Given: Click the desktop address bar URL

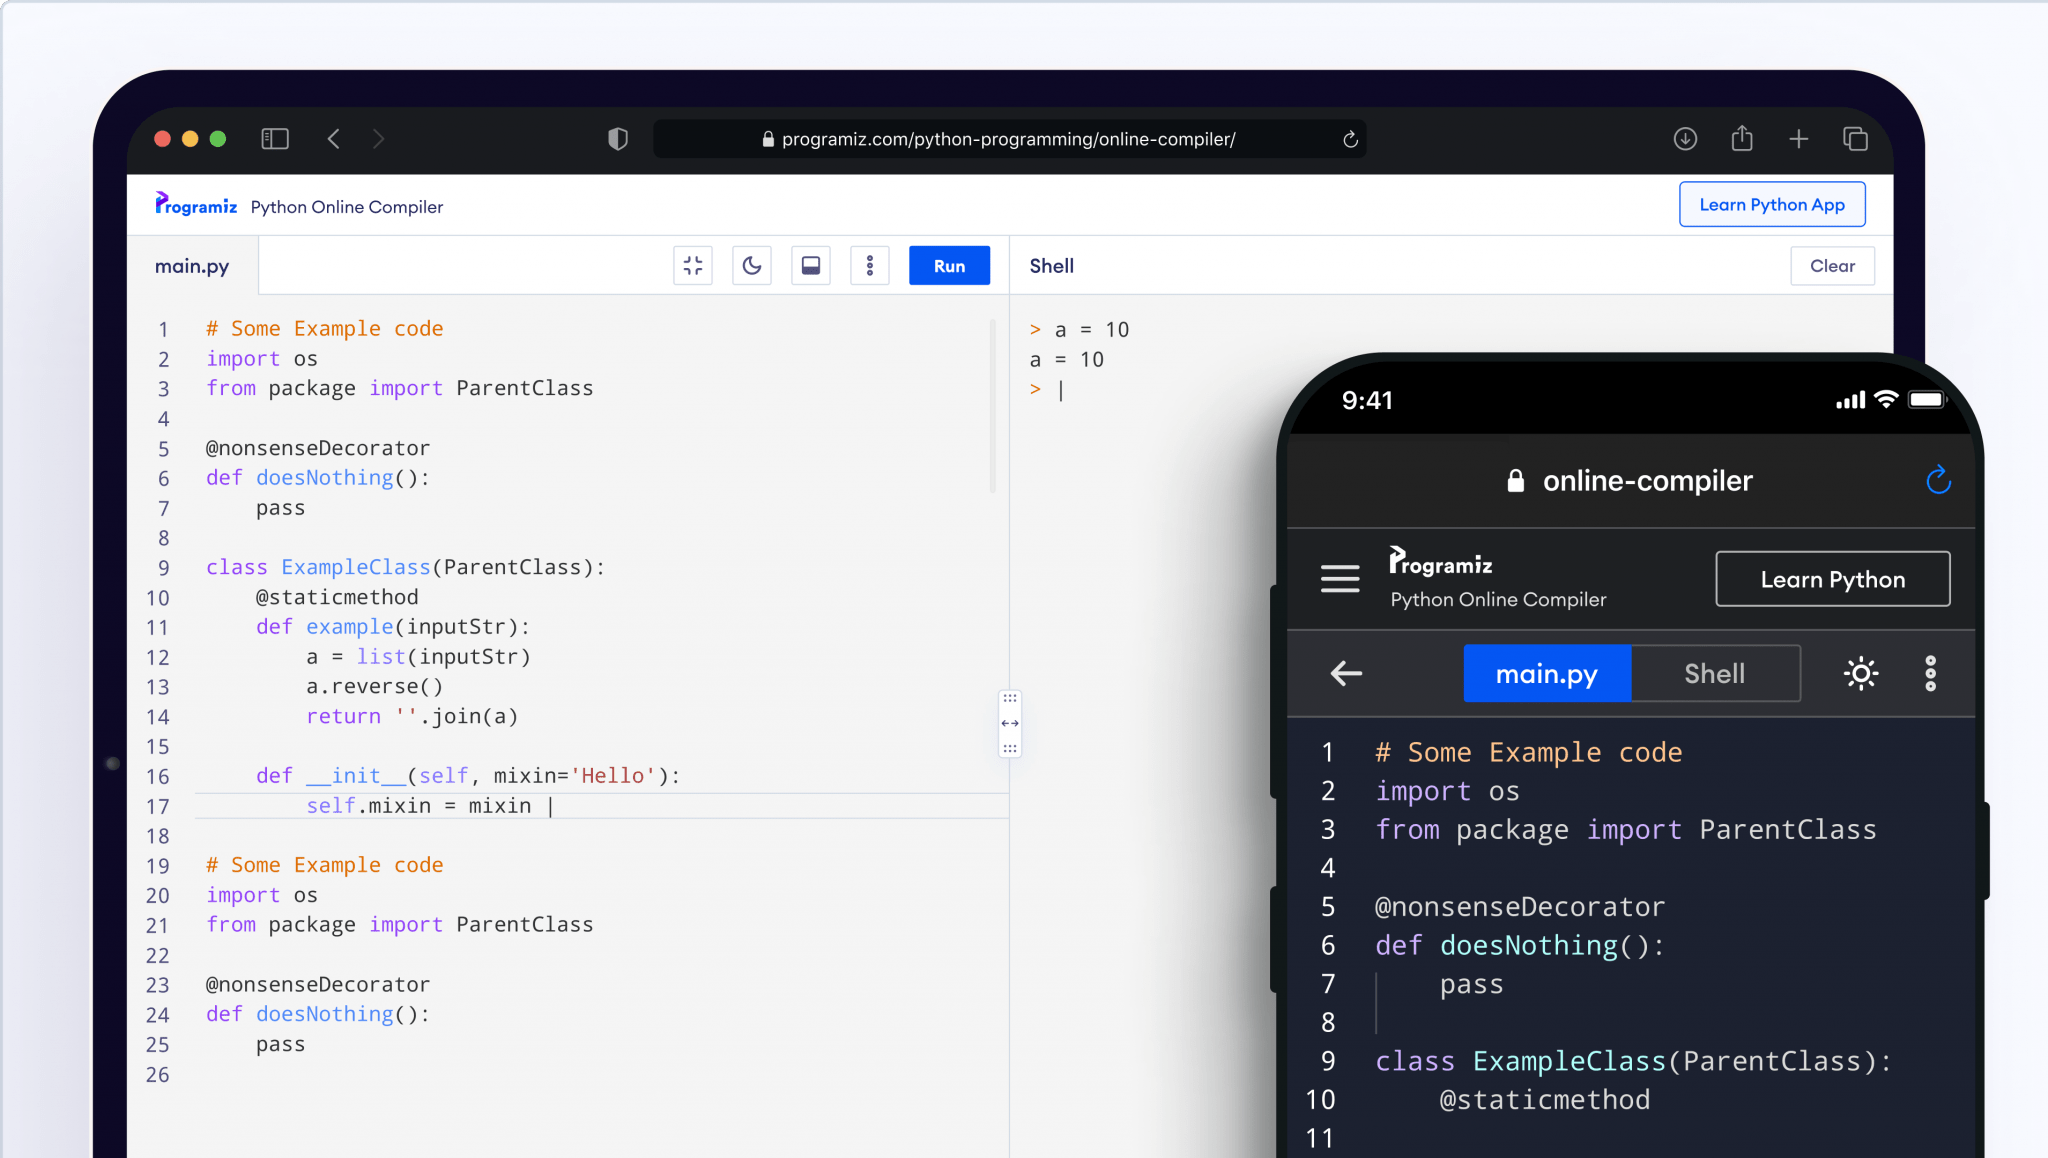Looking at the screenshot, I should (1008, 139).
